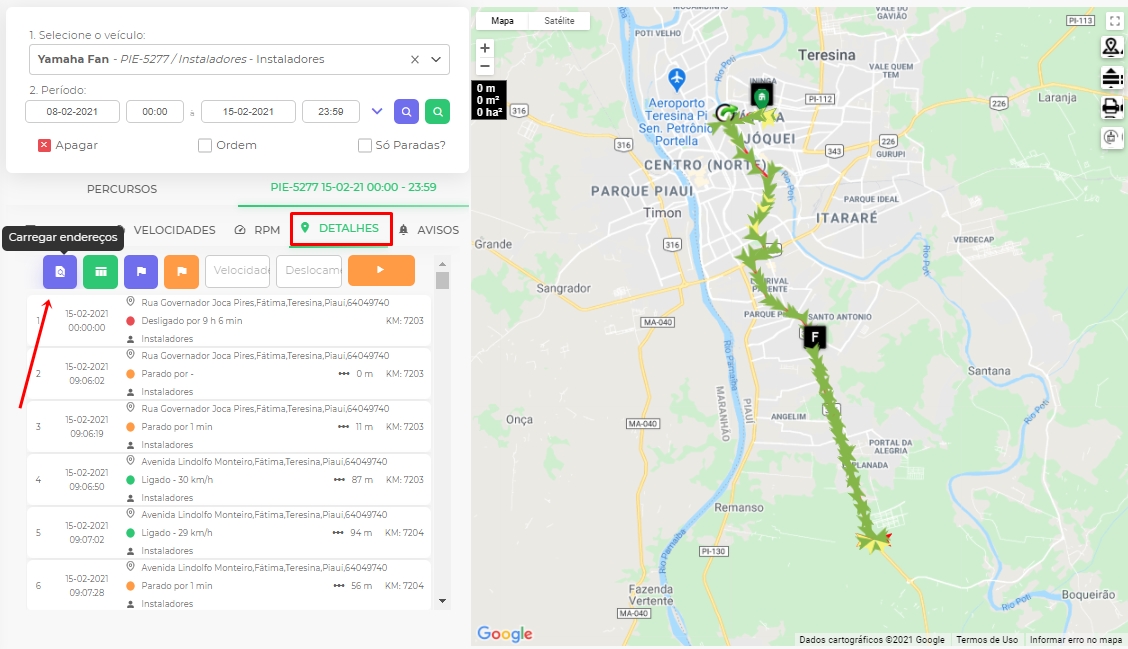Click the details list scrollbar thumb

point(442,280)
